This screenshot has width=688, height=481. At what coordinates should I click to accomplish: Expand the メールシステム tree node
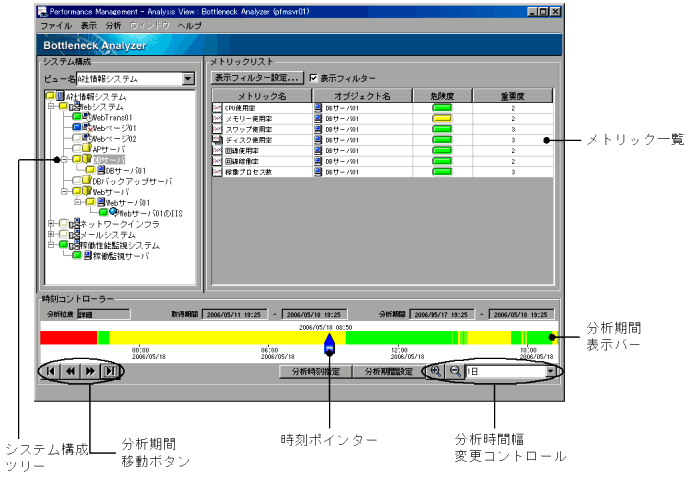51,234
